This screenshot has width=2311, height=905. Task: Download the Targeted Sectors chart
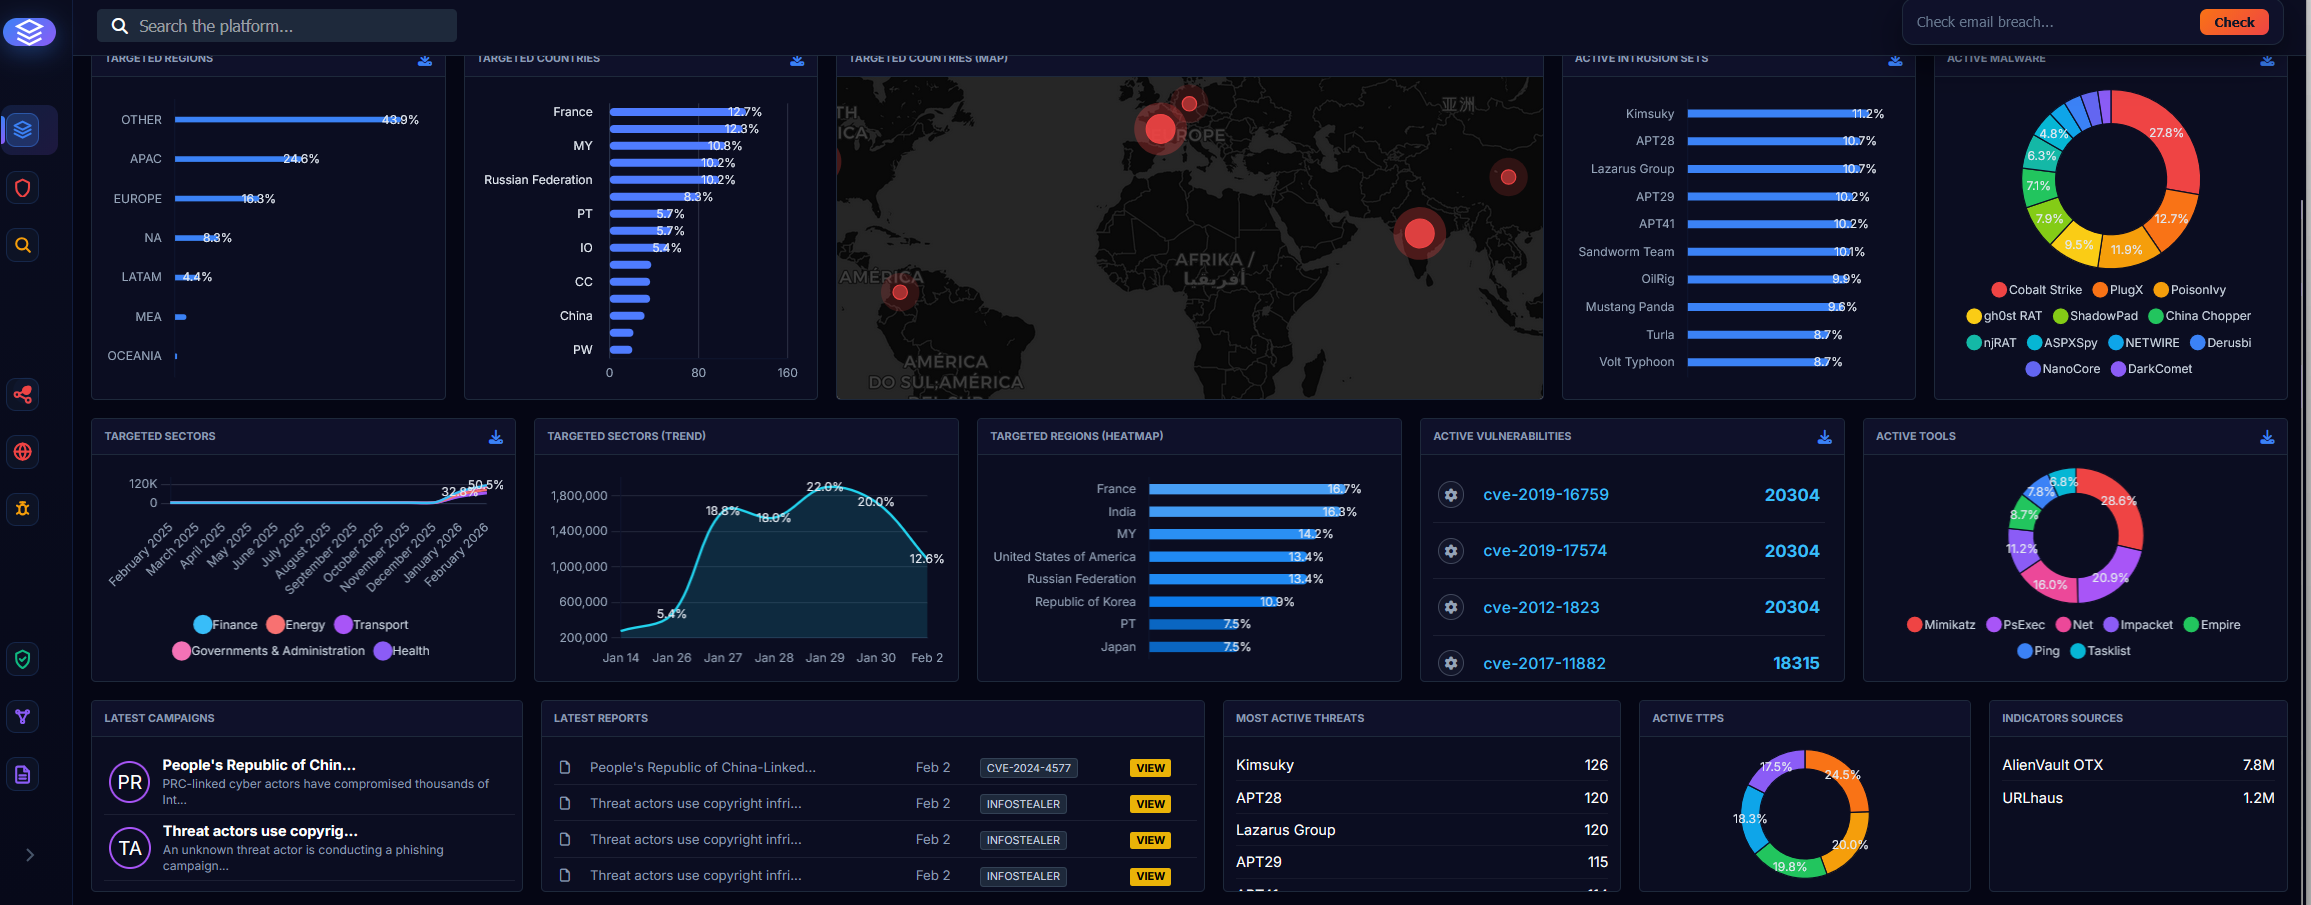pos(495,437)
